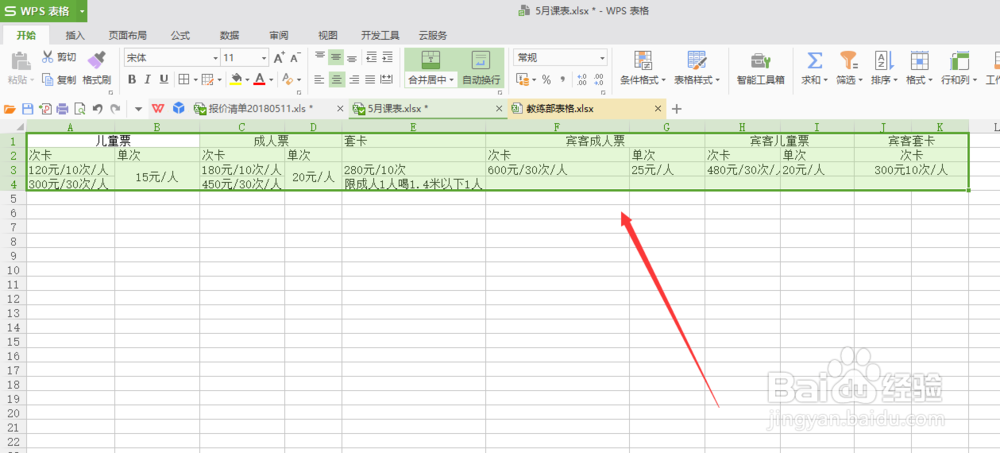This screenshot has height=453, width=1000.
Task: Toggle Bold formatting
Action: [x=132, y=80]
